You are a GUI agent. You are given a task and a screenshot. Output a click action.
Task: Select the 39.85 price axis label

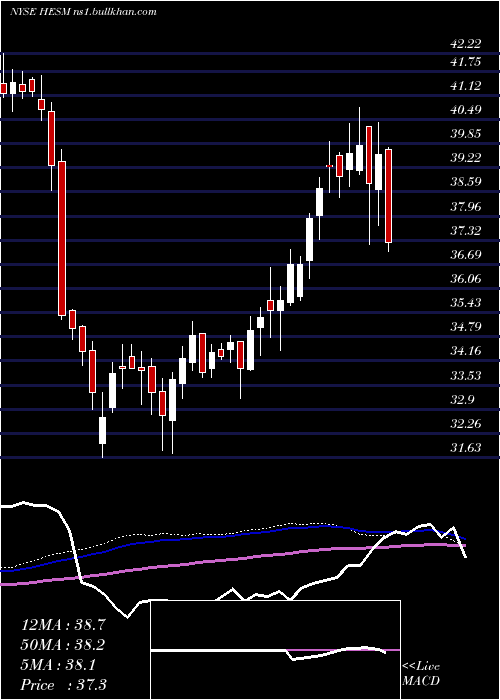click(466, 134)
